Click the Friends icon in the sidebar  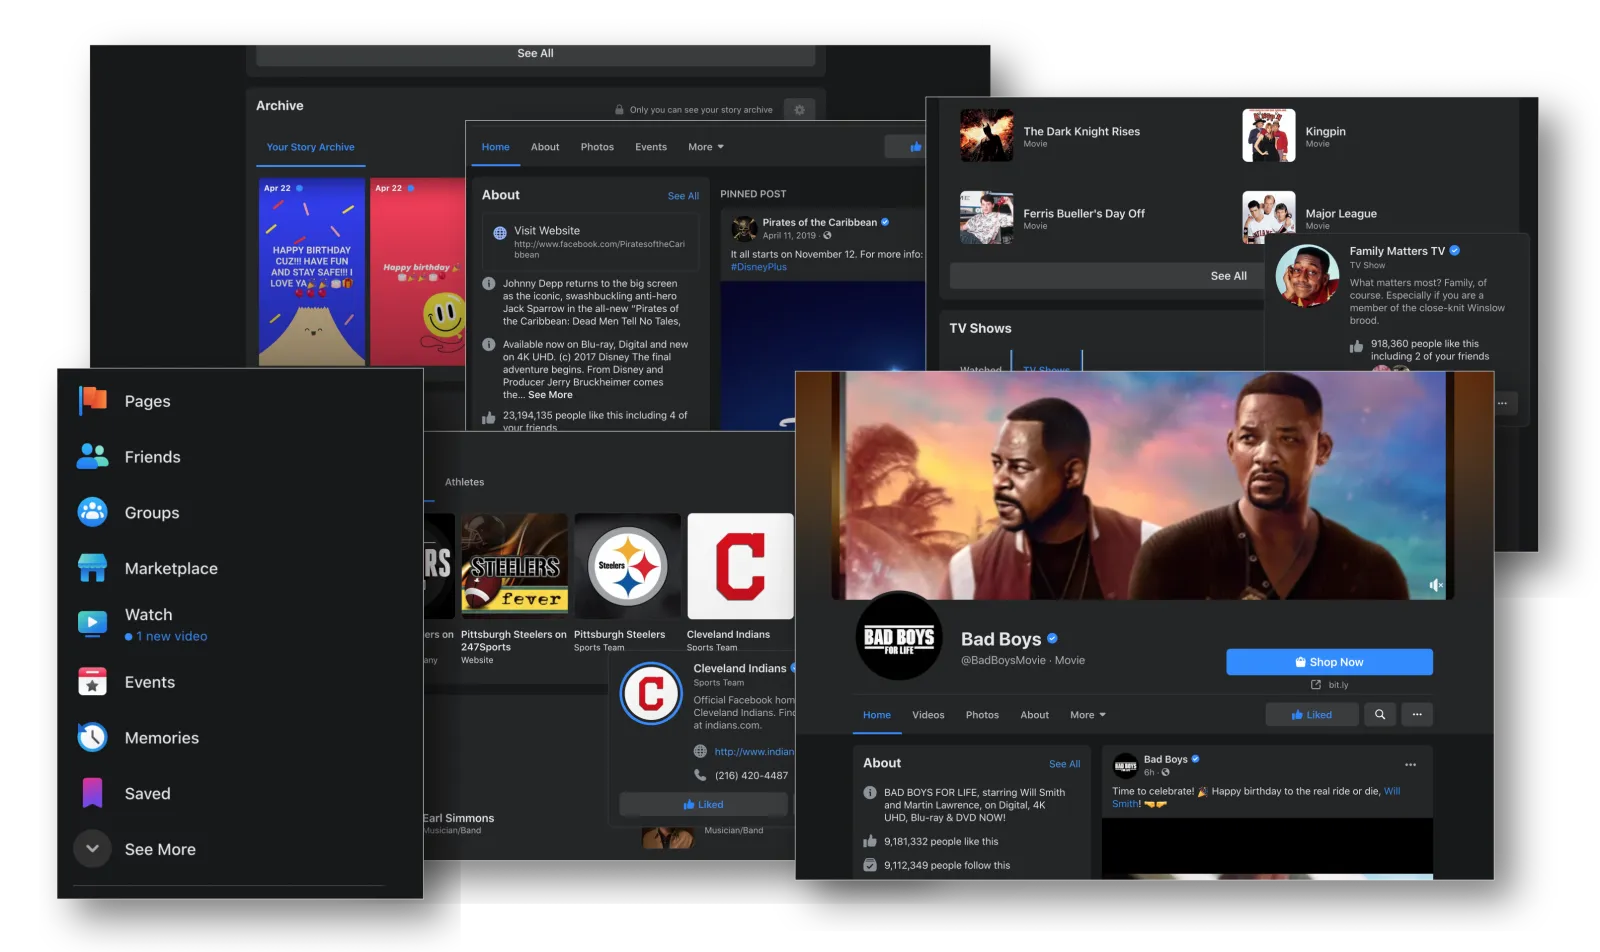click(93, 456)
